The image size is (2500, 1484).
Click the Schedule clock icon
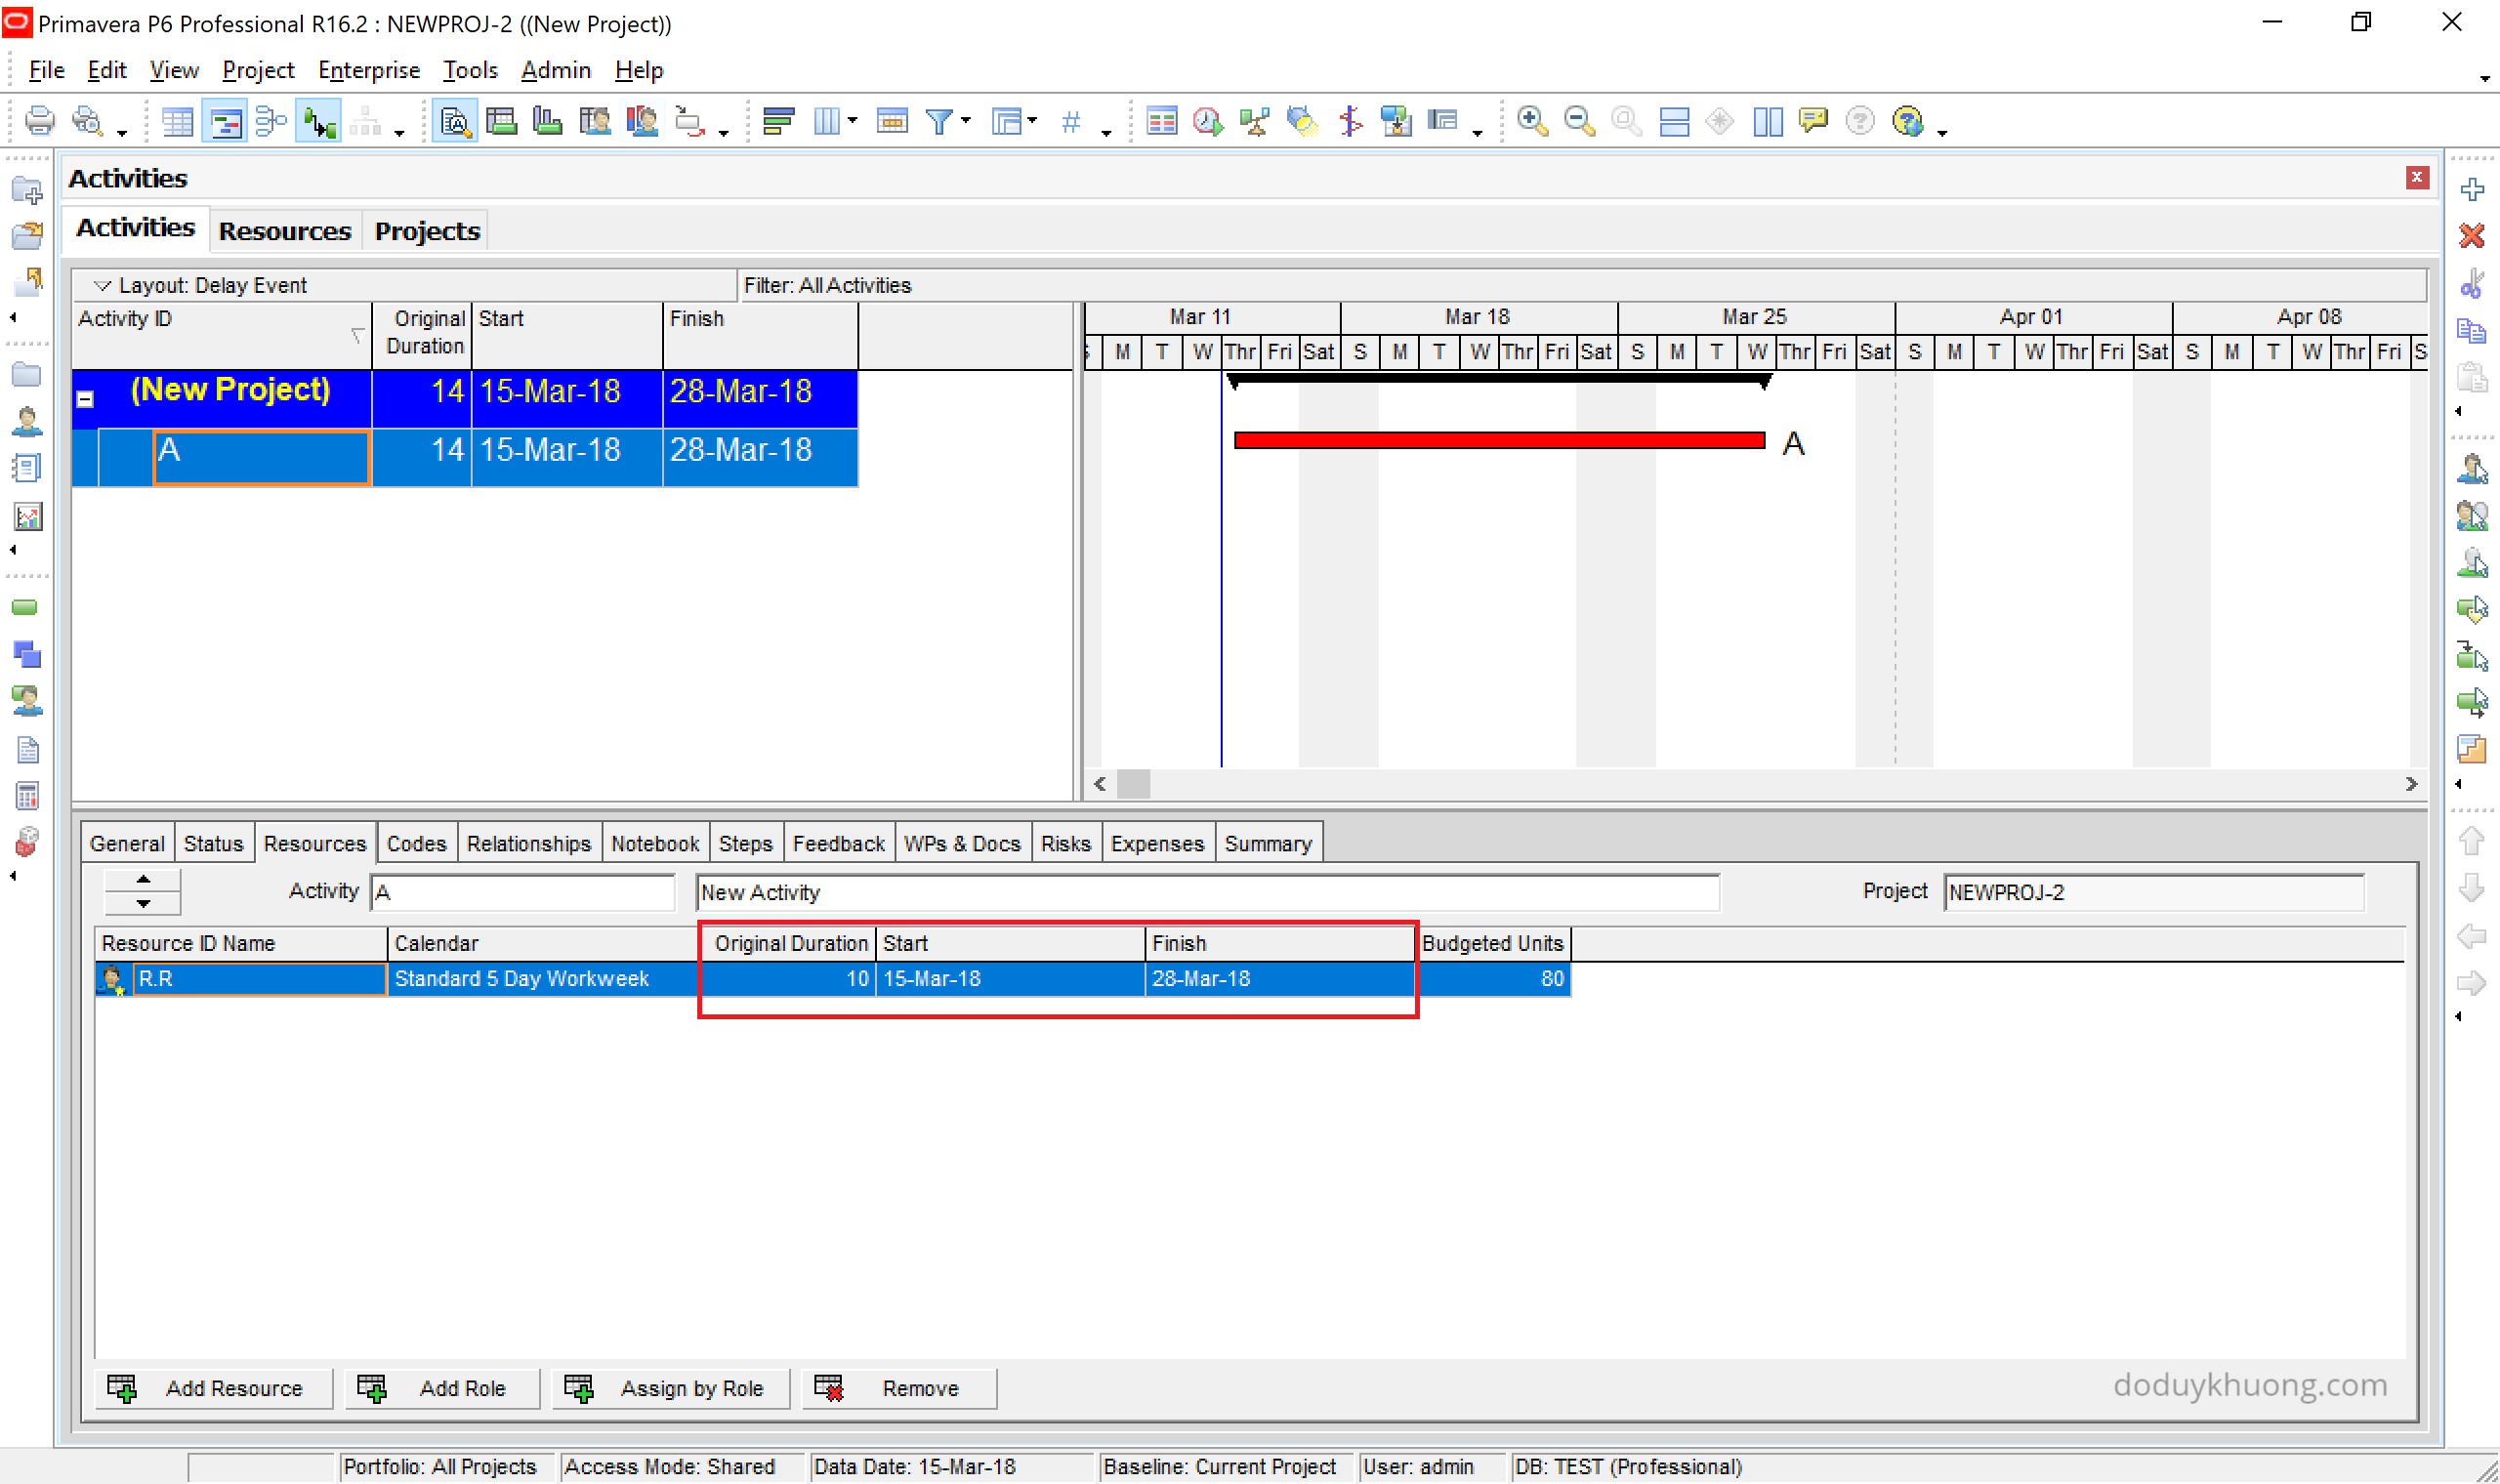(1207, 121)
